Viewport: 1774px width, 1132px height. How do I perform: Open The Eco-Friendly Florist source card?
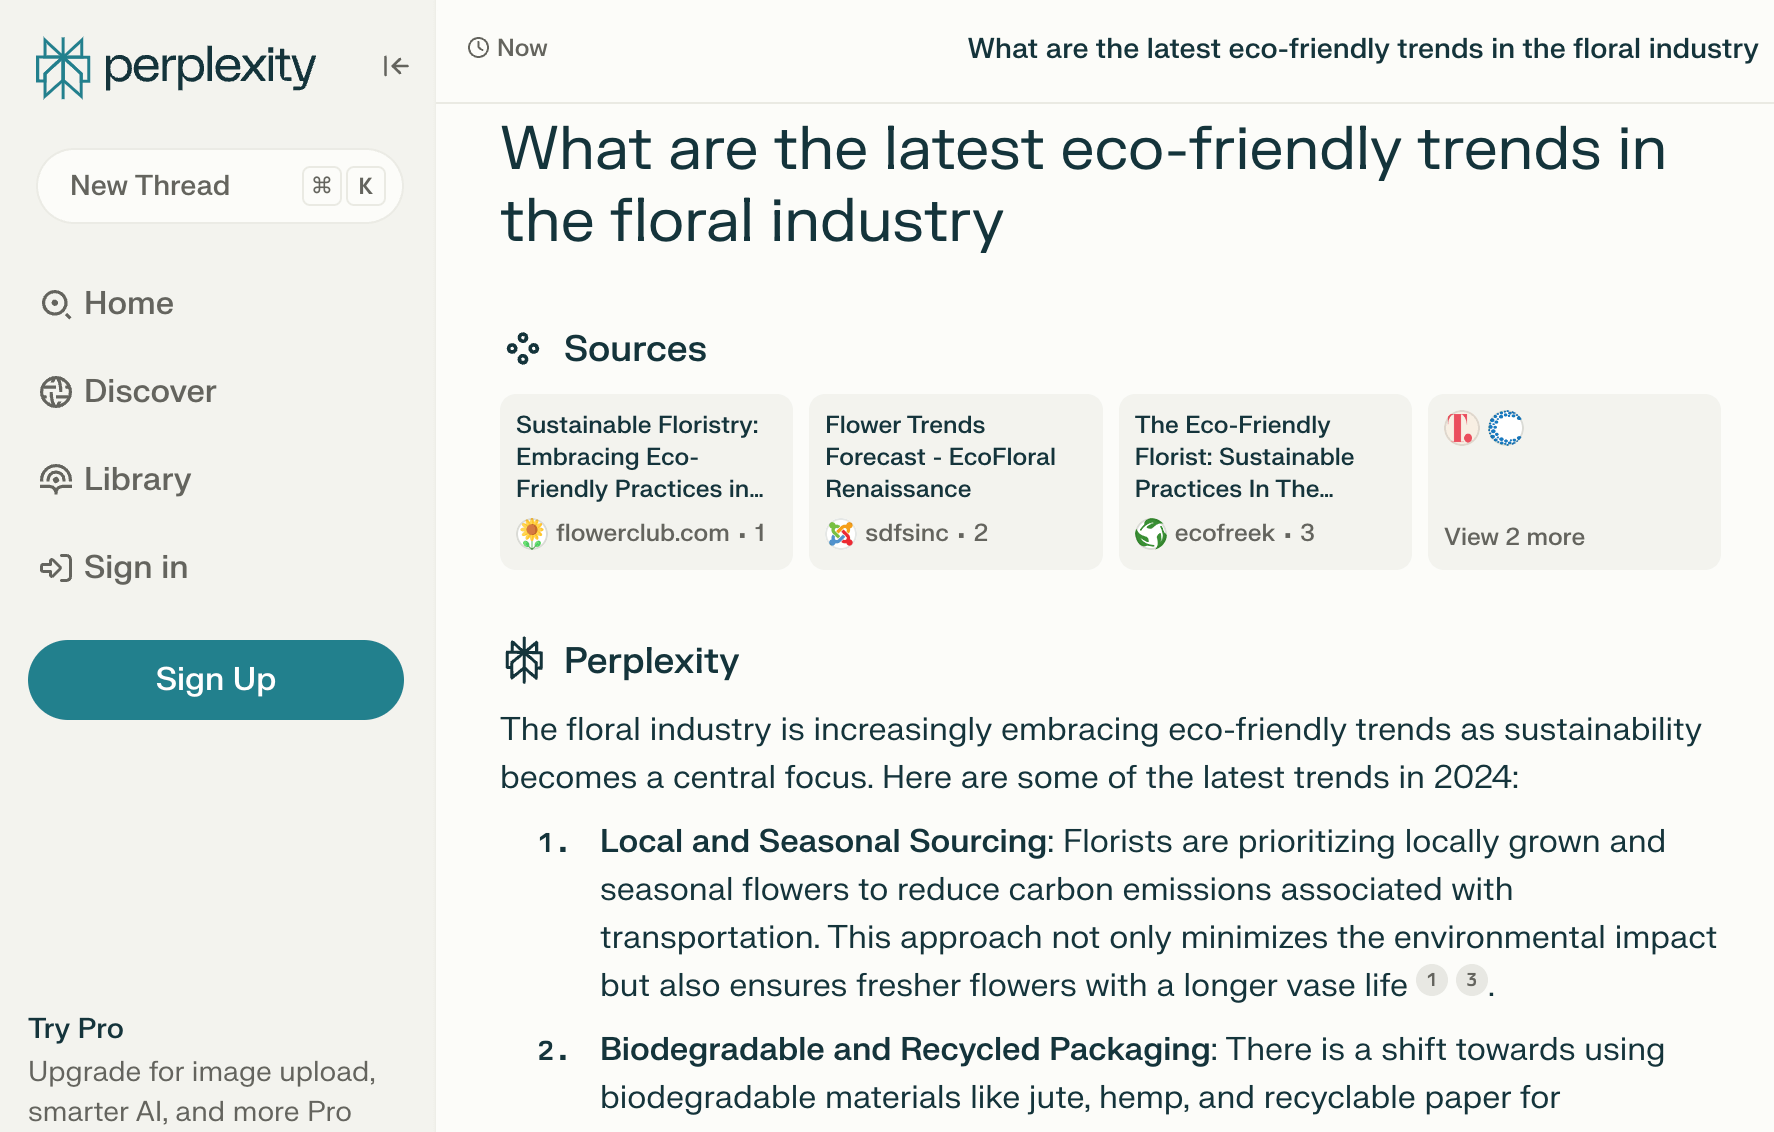tap(1265, 482)
